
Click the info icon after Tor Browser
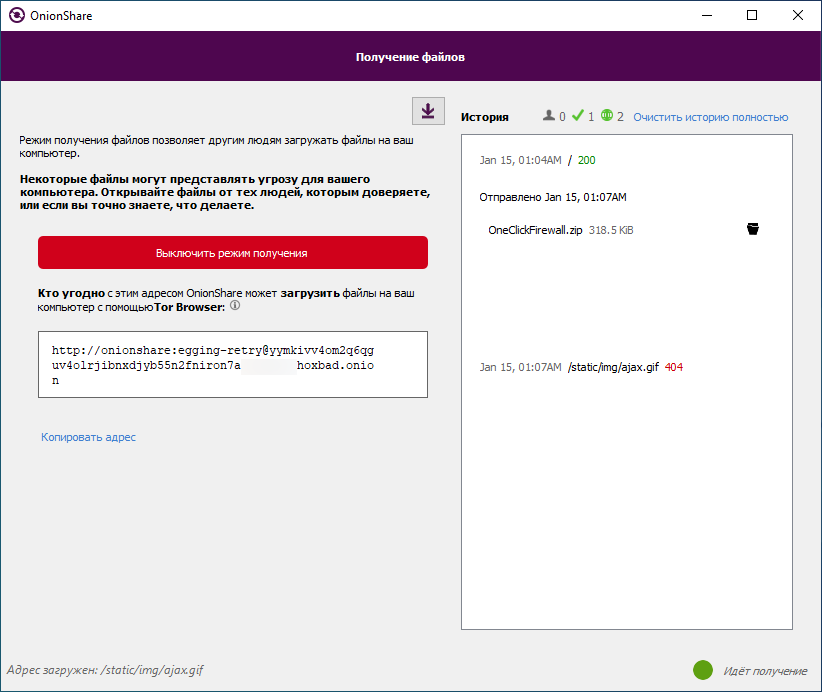[235, 305]
